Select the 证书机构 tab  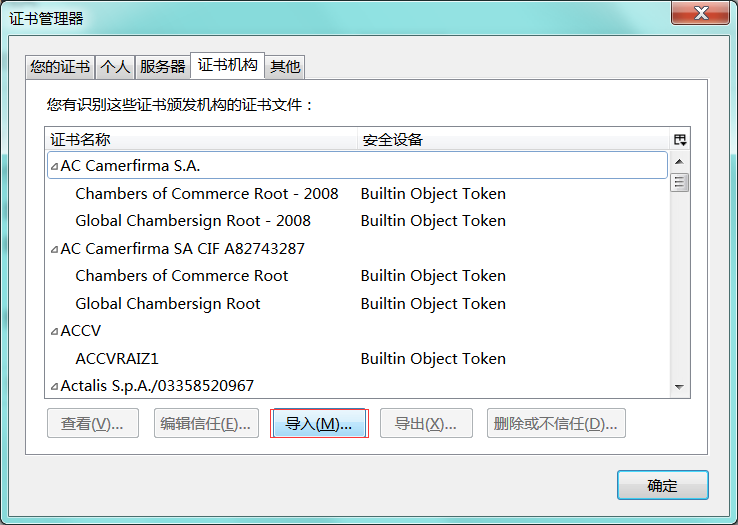pyautogui.click(x=227, y=65)
